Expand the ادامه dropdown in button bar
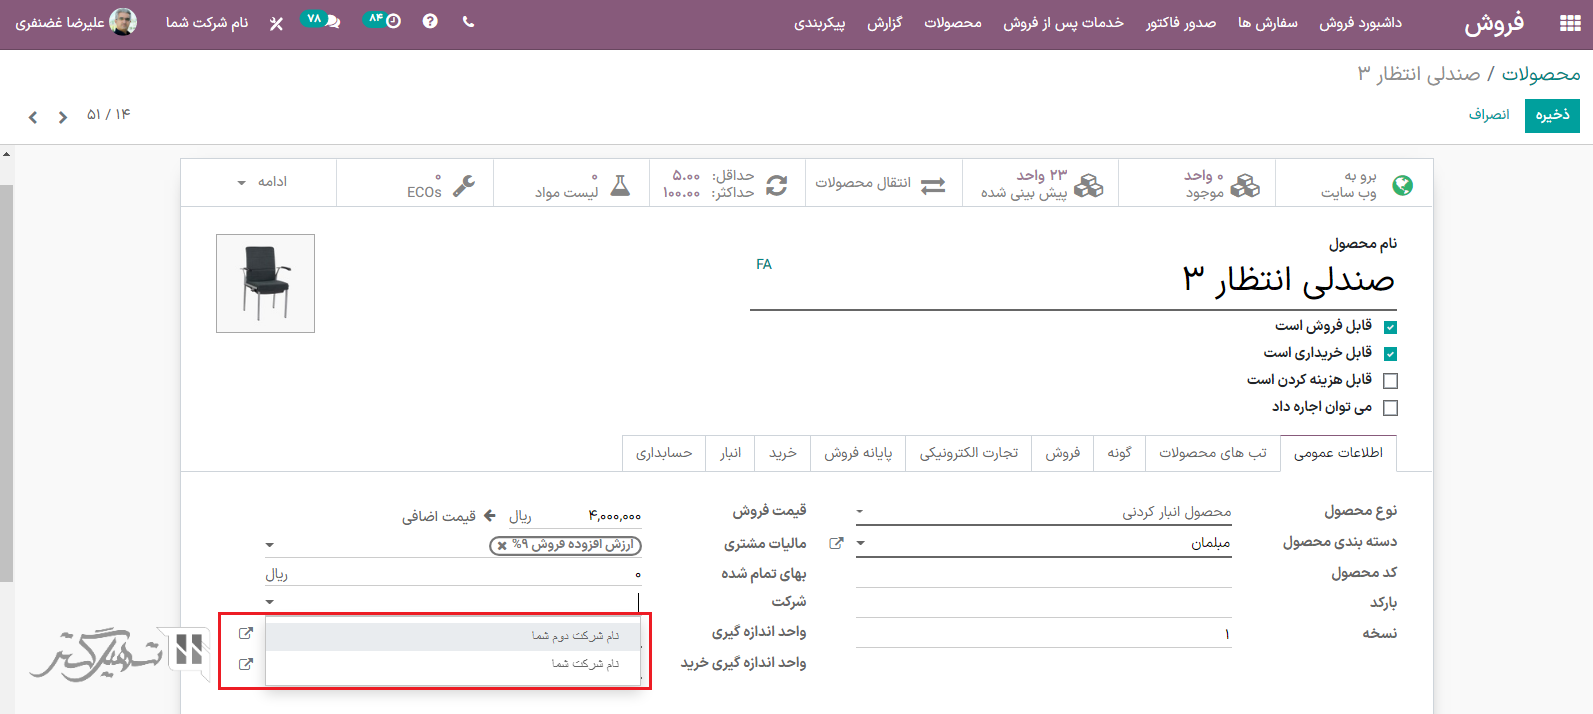This screenshot has height=714, width=1593. click(x=262, y=182)
